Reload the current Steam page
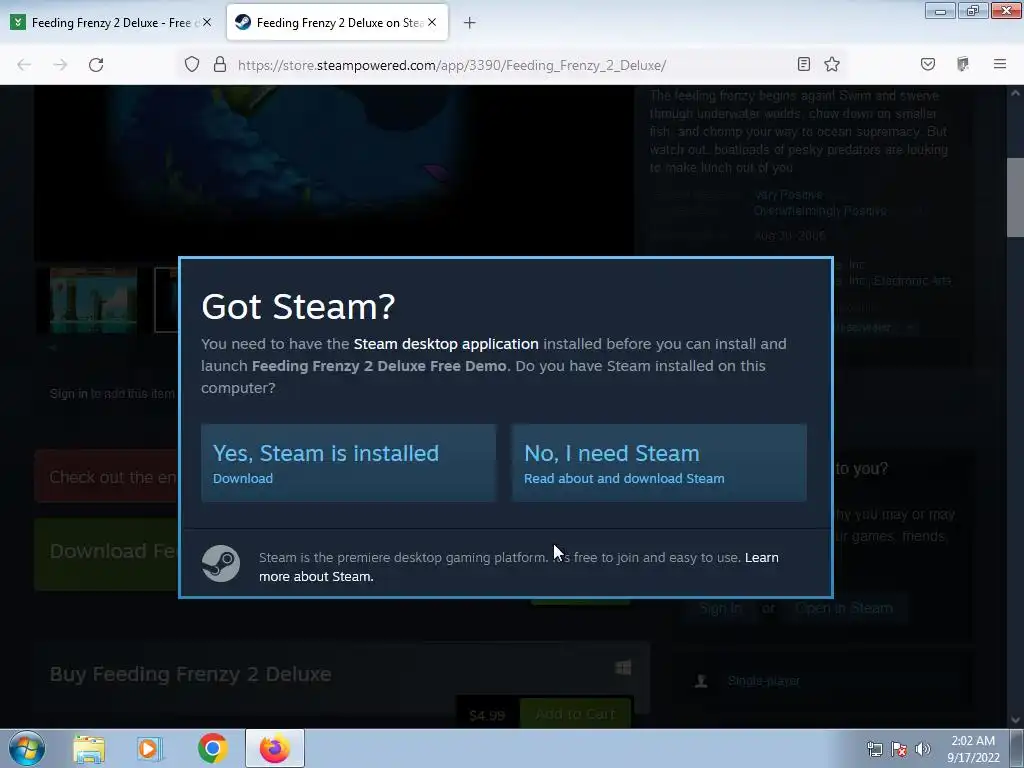Screen dimensions: 1024x768 click(x=96, y=65)
